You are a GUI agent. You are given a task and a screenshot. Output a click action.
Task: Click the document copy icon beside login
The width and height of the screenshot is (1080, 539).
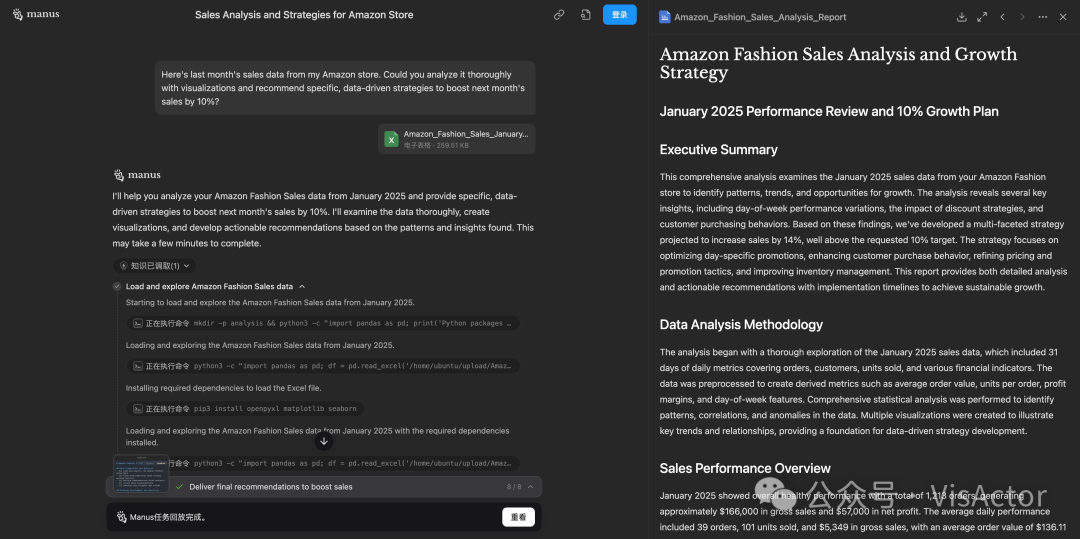tap(585, 15)
